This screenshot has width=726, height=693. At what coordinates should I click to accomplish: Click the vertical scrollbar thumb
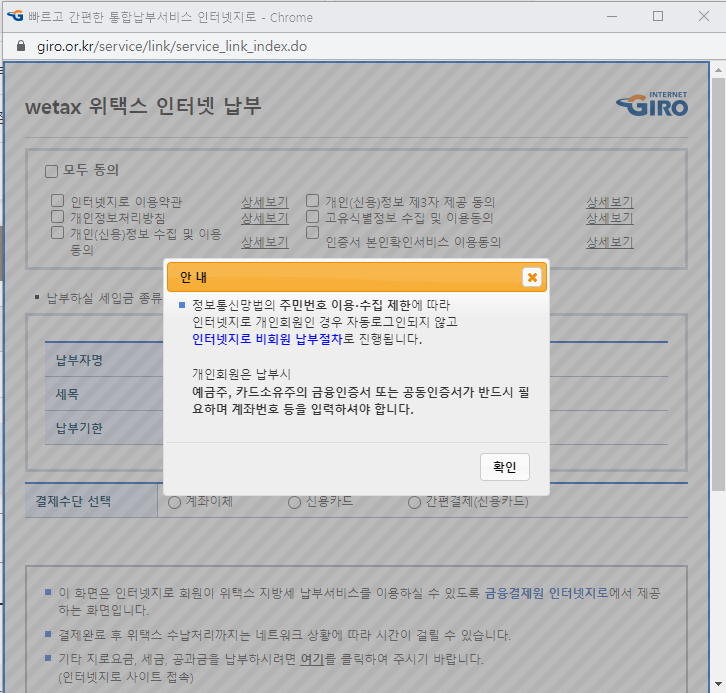click(718, 284)
